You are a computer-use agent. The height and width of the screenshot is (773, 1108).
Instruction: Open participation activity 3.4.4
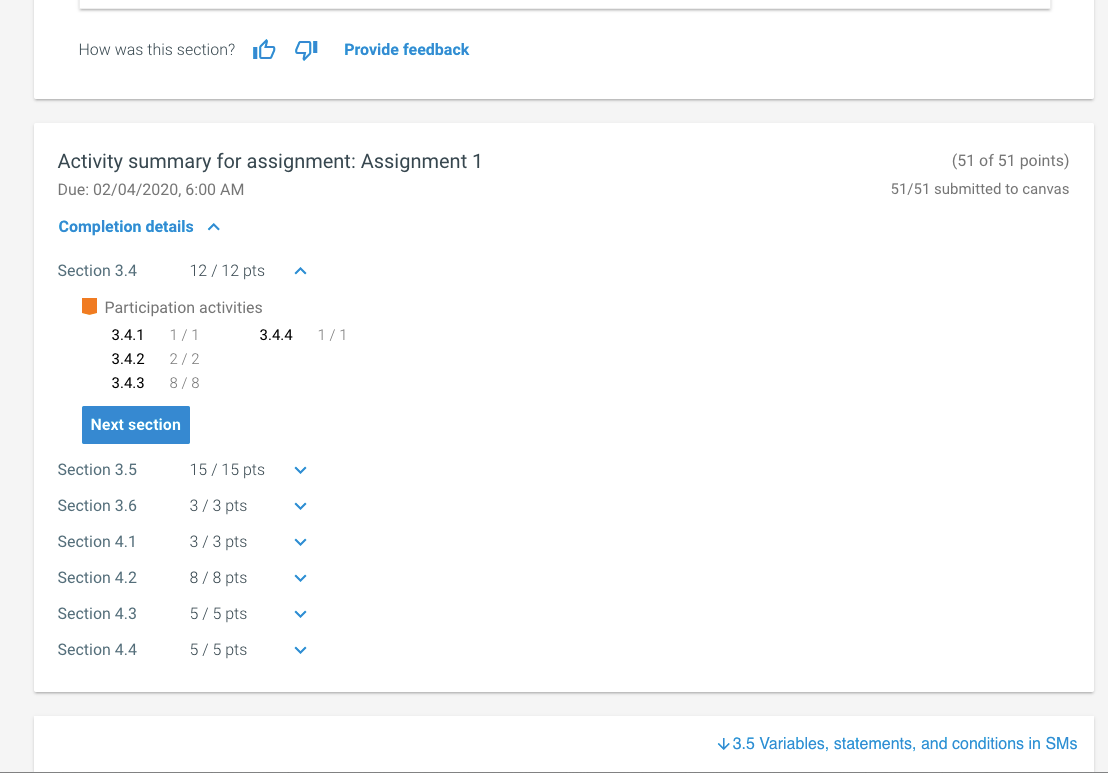tap(276, 335)
